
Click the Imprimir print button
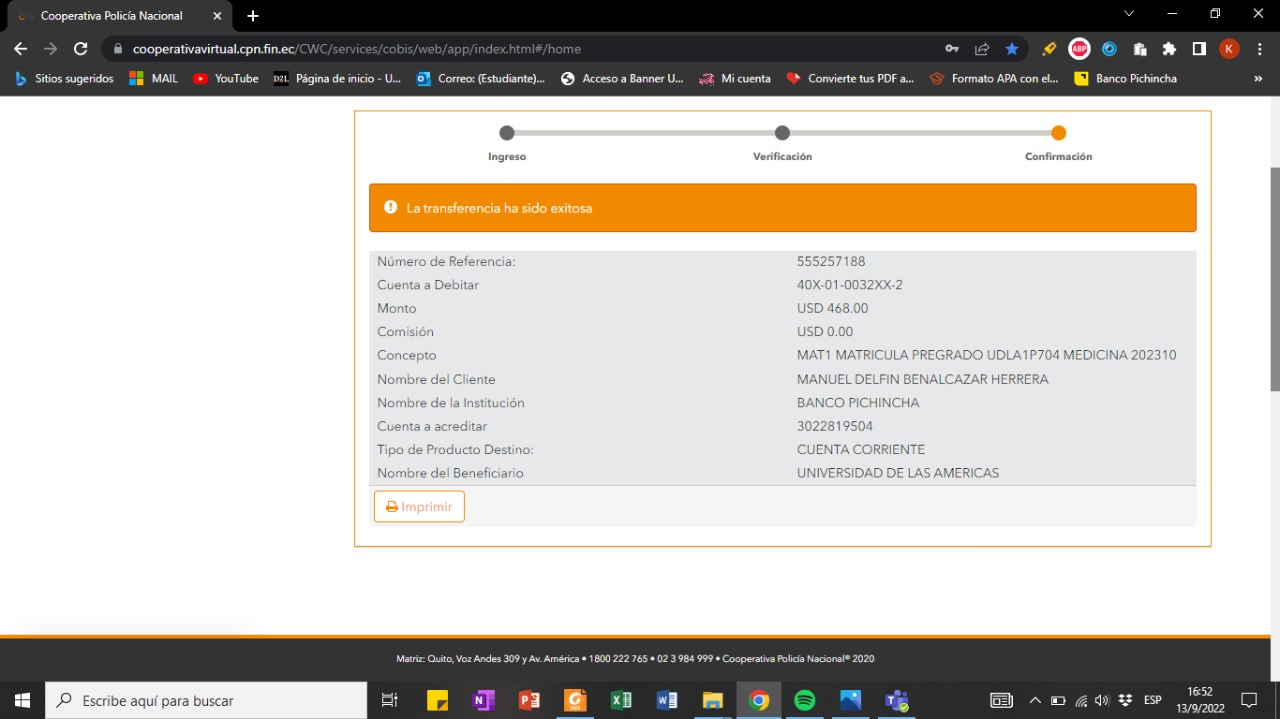point(419,507)
